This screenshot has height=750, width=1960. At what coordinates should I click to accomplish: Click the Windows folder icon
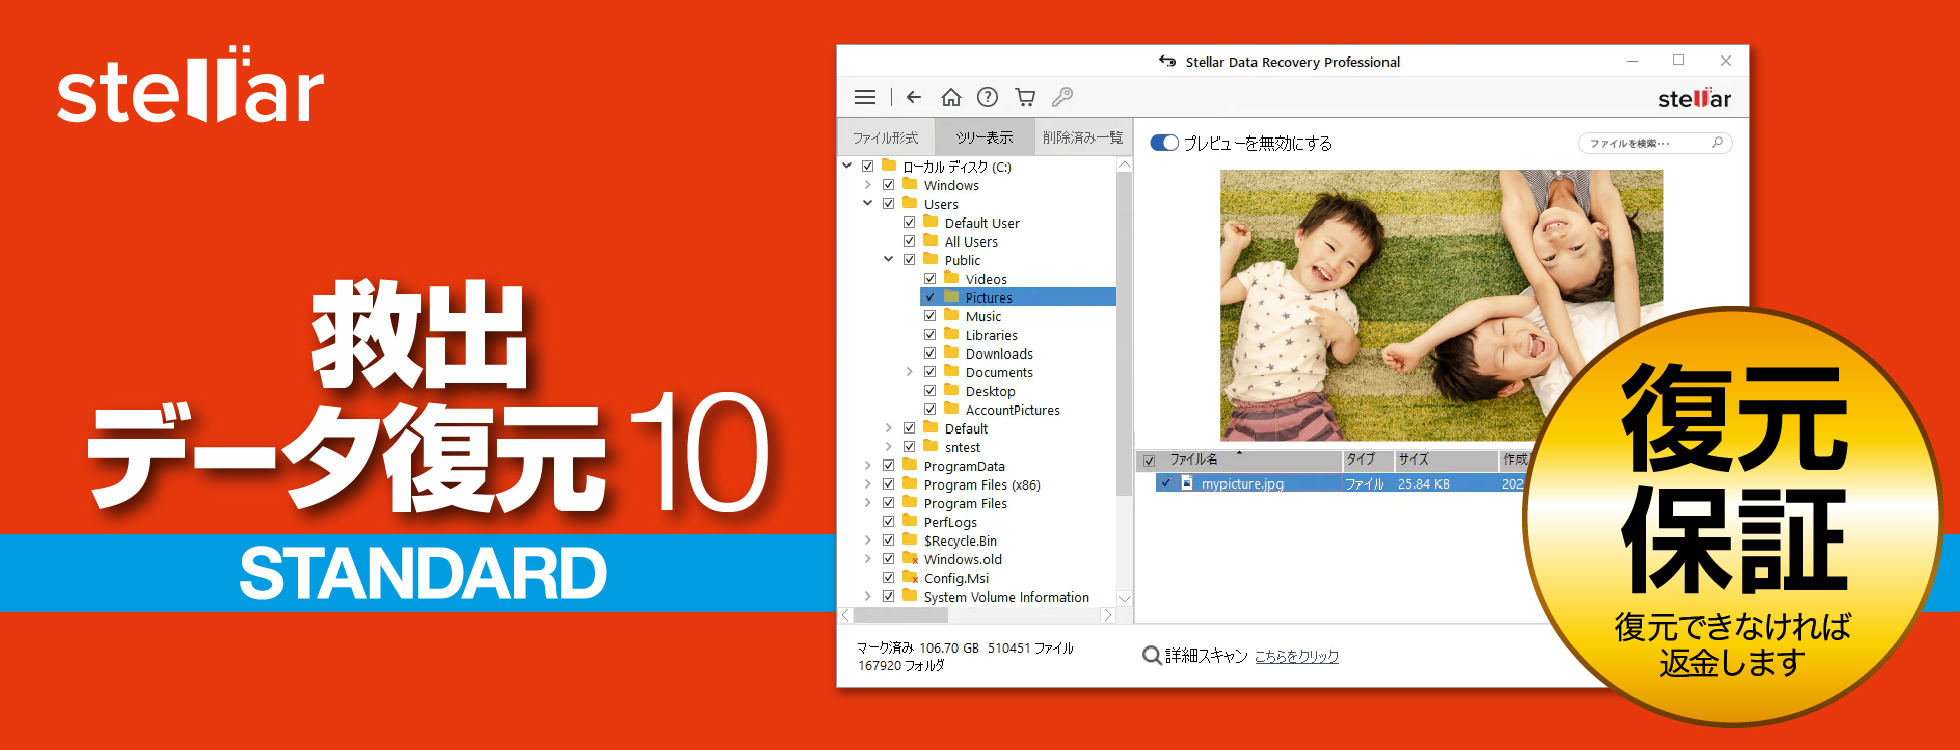(x=910, y=184)
